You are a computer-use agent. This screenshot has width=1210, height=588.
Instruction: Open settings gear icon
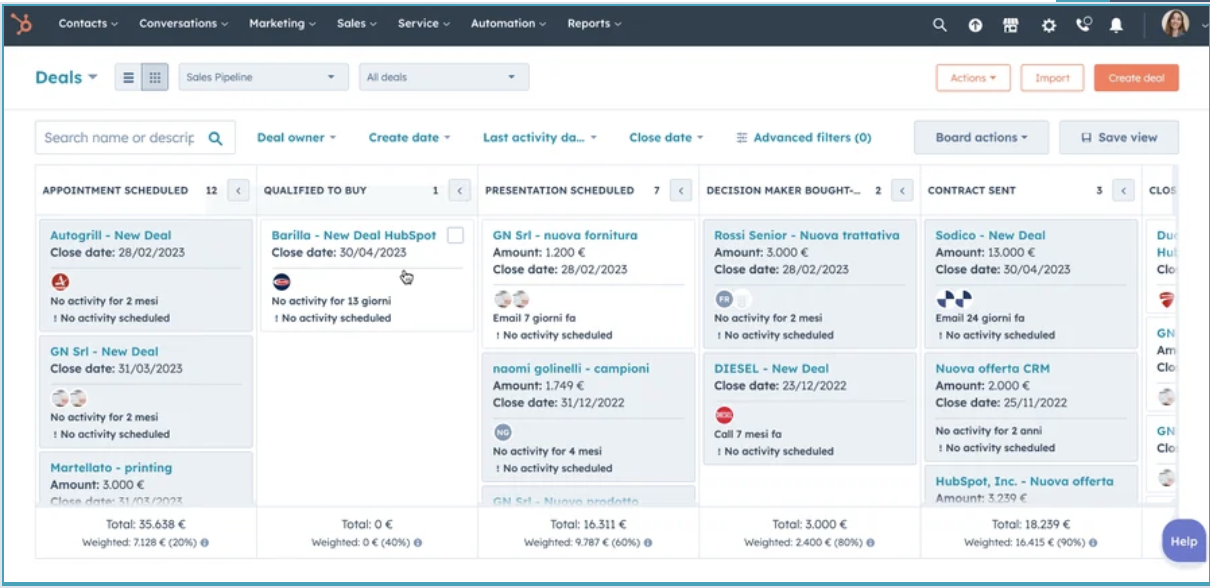coord(1048,25)
